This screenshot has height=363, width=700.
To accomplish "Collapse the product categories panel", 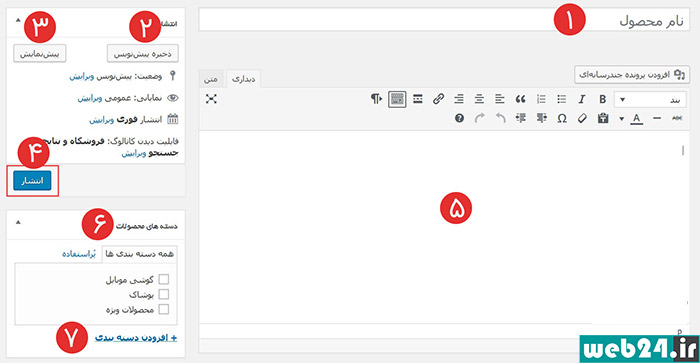I will (18, 222).
